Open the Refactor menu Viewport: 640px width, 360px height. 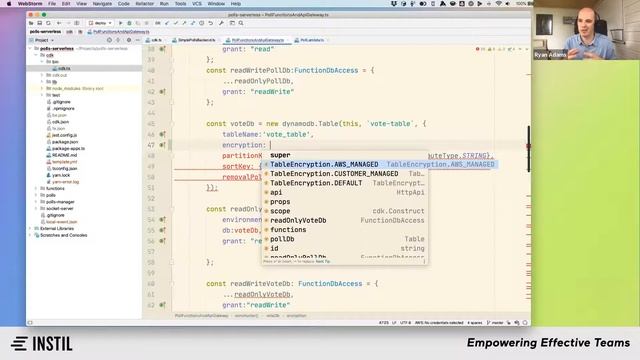pos(144,4)
